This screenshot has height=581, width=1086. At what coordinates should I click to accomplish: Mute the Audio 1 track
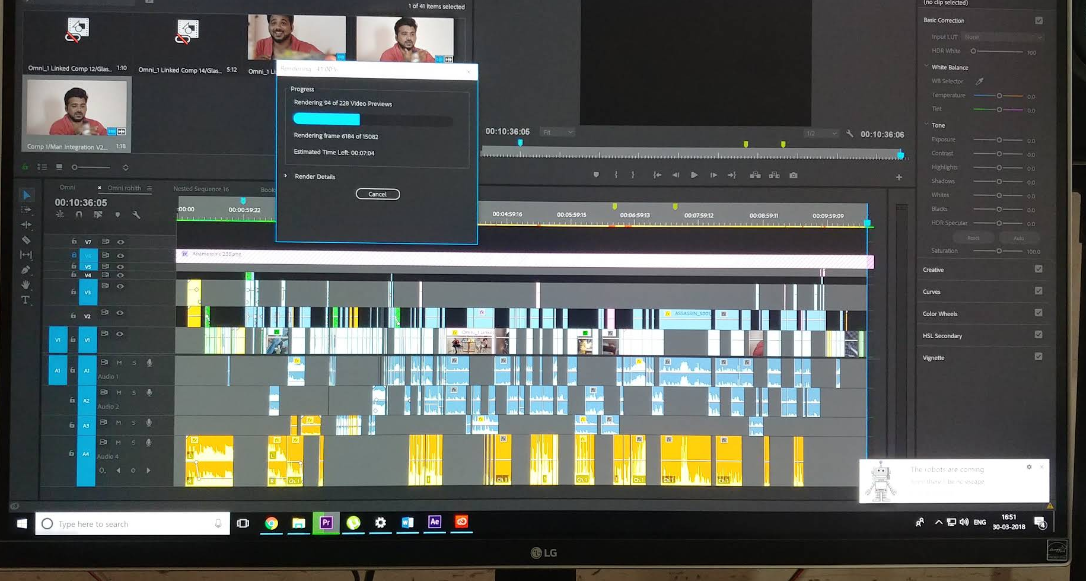coord(118,363)
